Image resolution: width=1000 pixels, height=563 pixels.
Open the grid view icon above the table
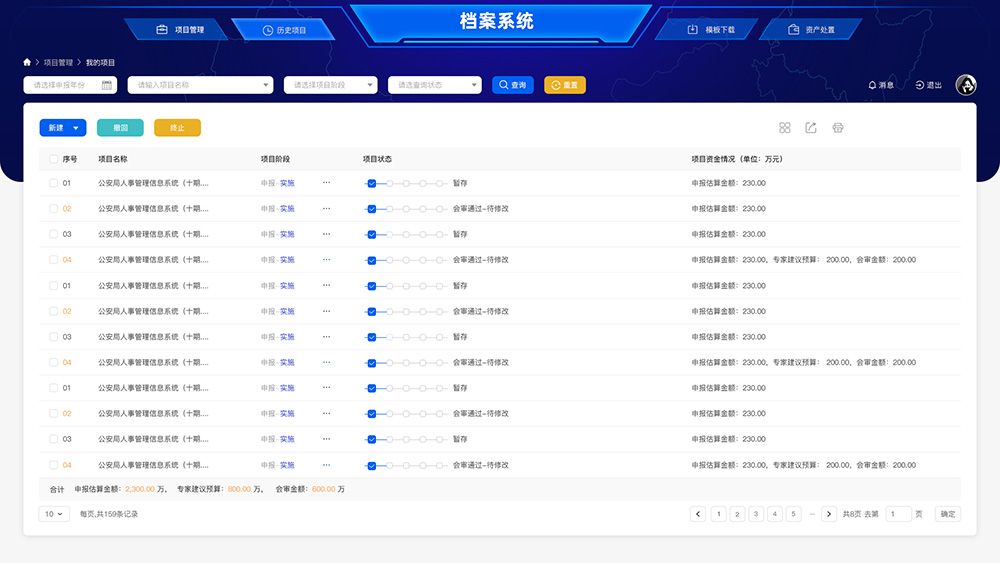(785, 128)
